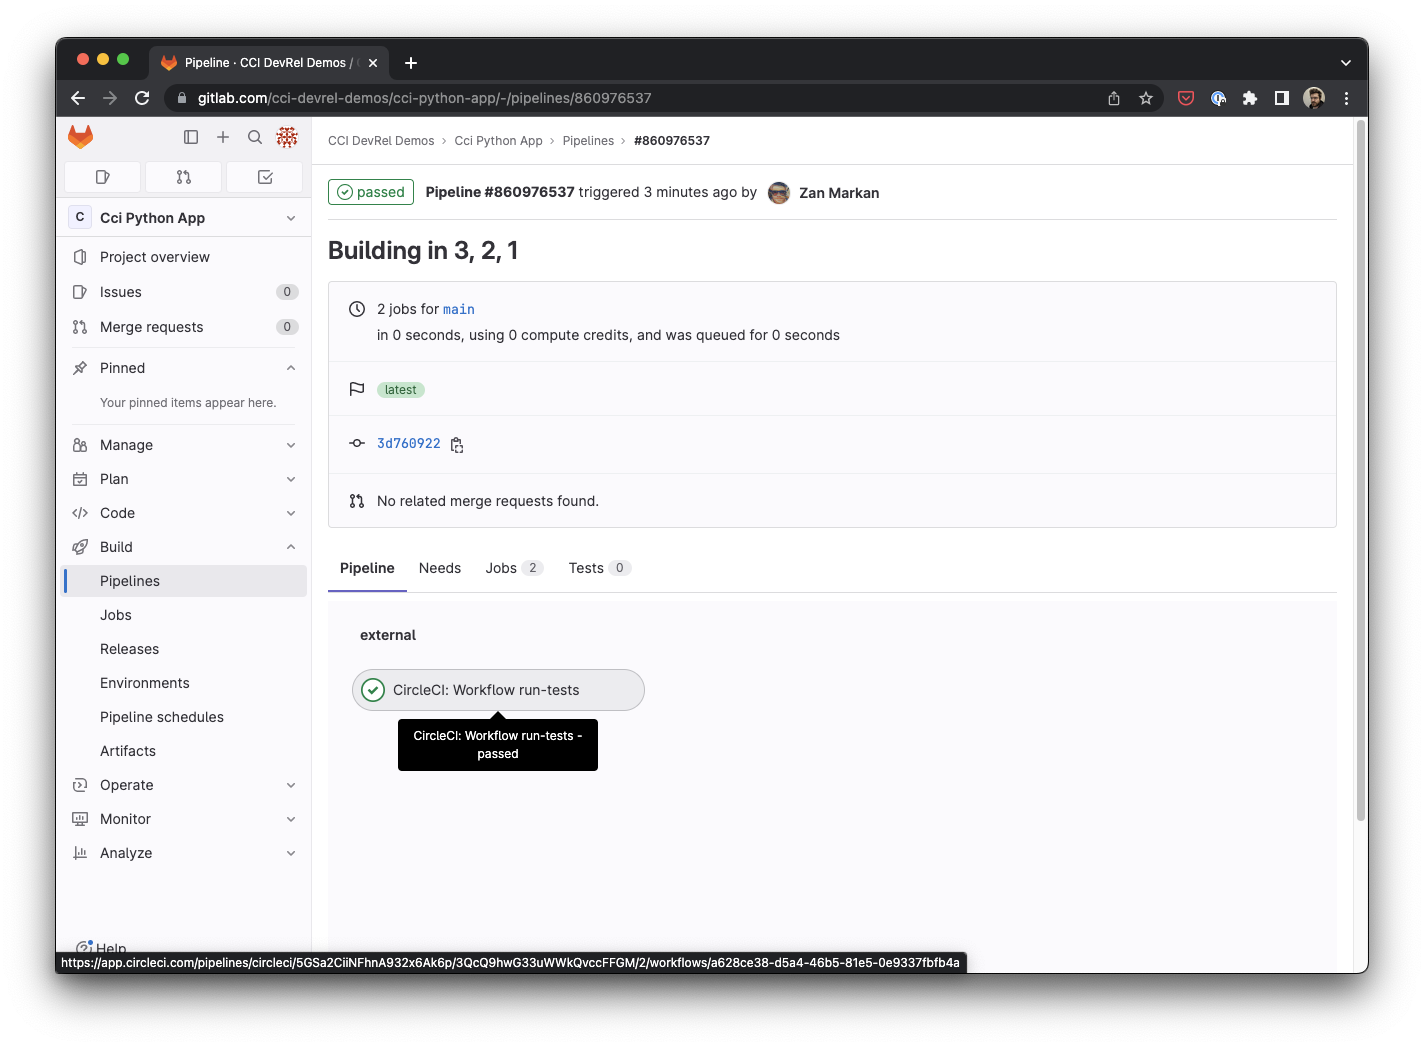Expand the Manage menu
This screenshot has height=1047, width=1424.
click(x=184, y=445)
